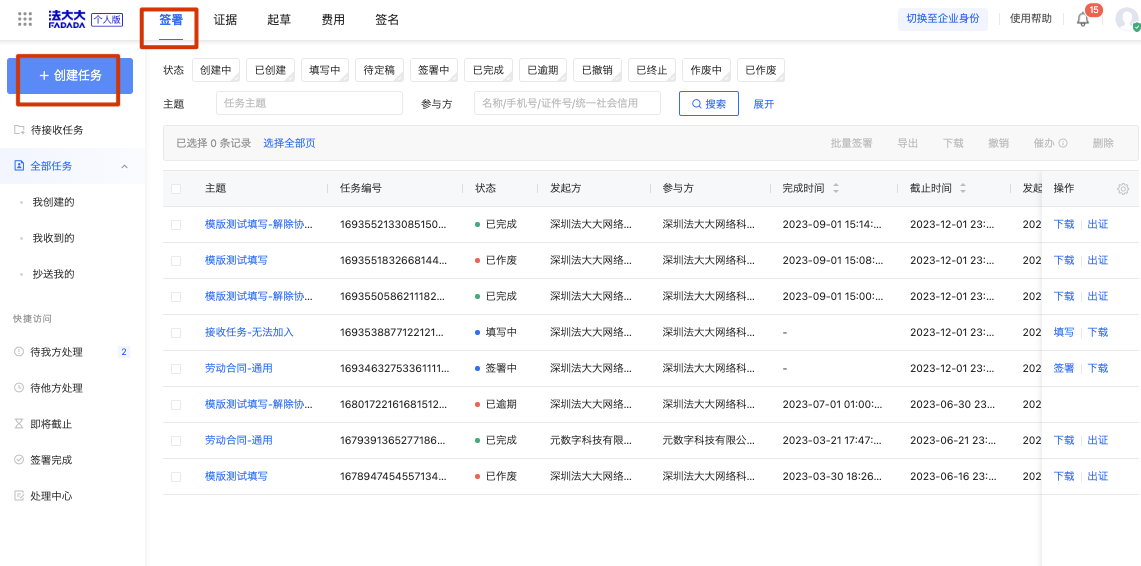Open table column settings gear icon
The width and height of the screenshot is (1141, 566).
pos(1123,188)
